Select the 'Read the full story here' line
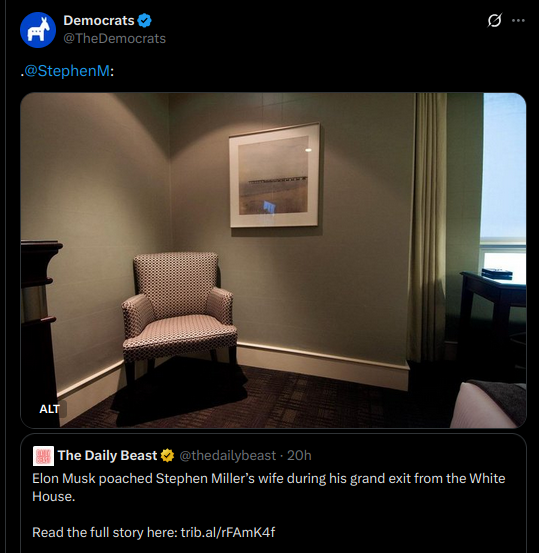539x553 pixels. (x=153, y=532)
